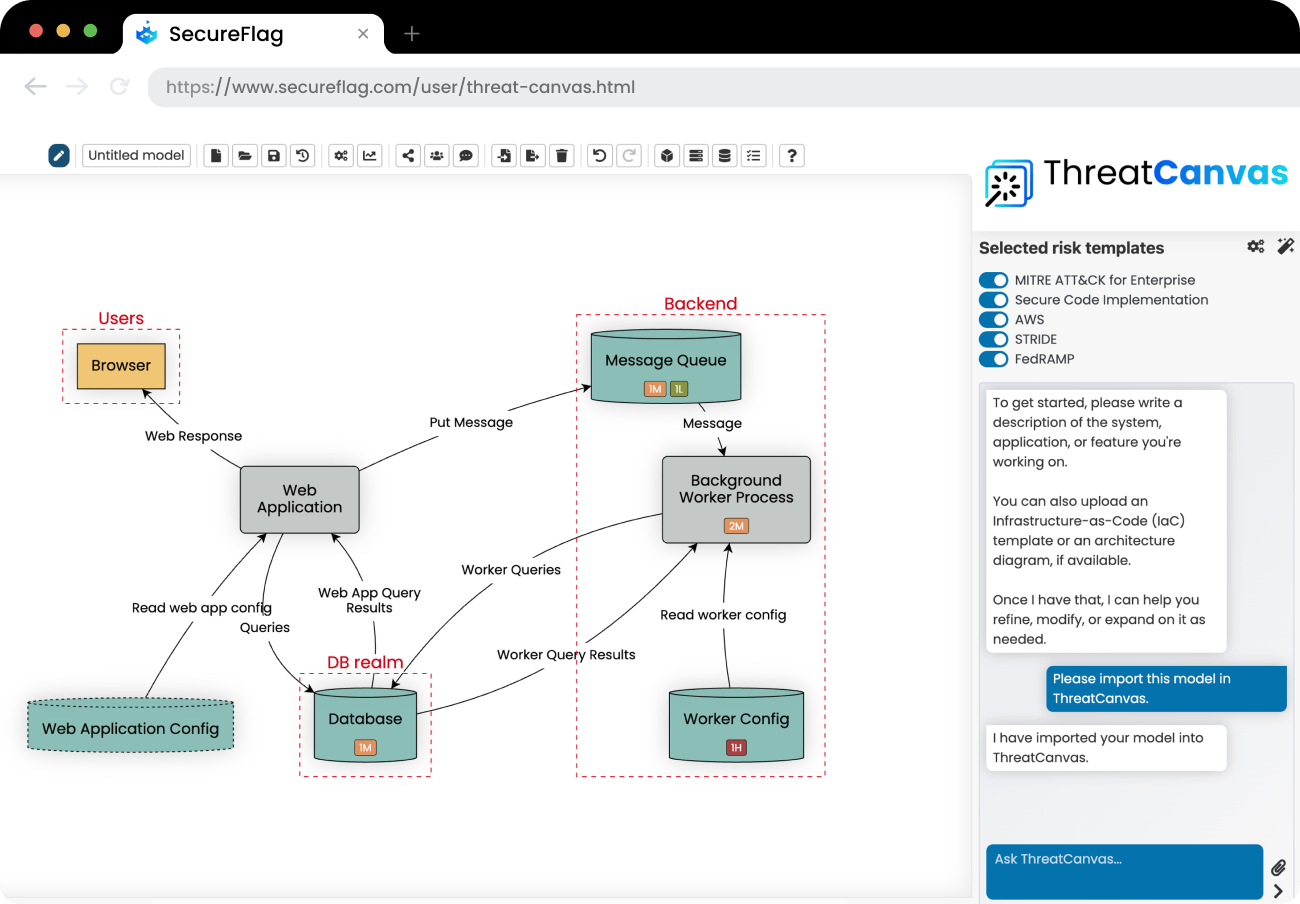The height and width of the screenshot is (904, 1300).
Task: Focus the Ask ThreatCanvas input field
Action: pos(1124,872)
